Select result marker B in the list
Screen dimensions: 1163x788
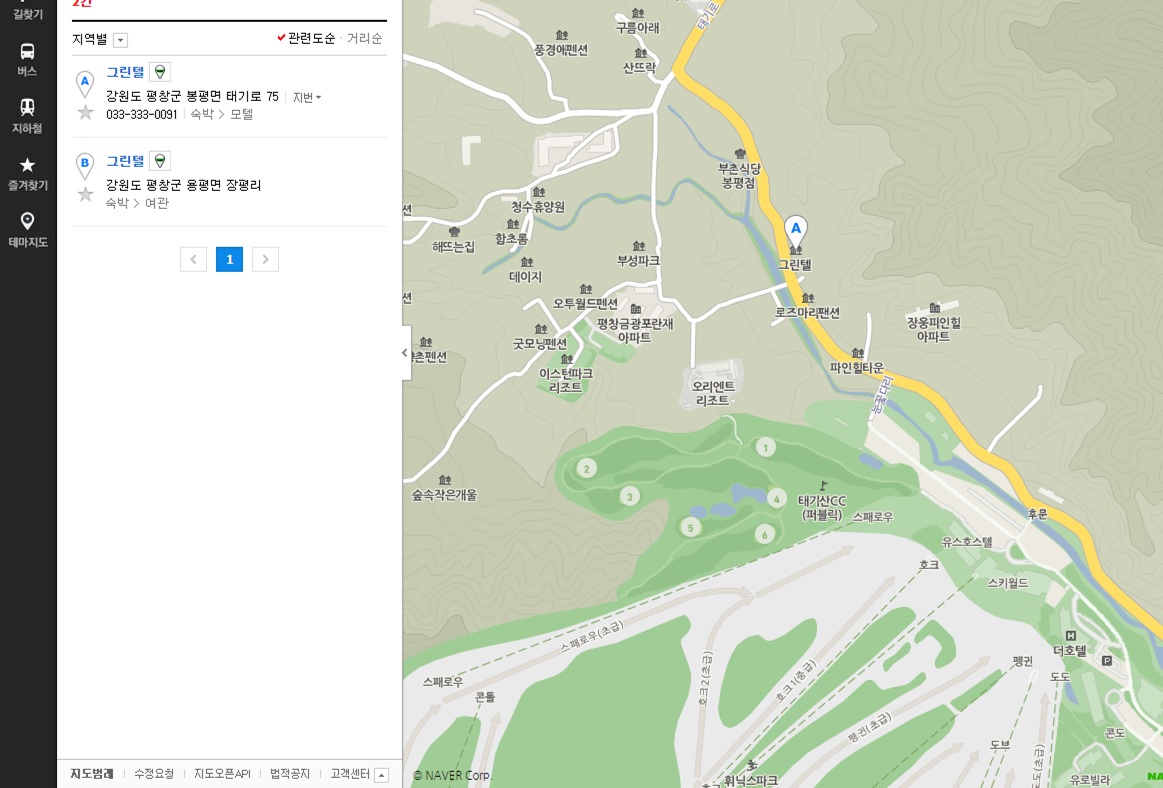85,163
